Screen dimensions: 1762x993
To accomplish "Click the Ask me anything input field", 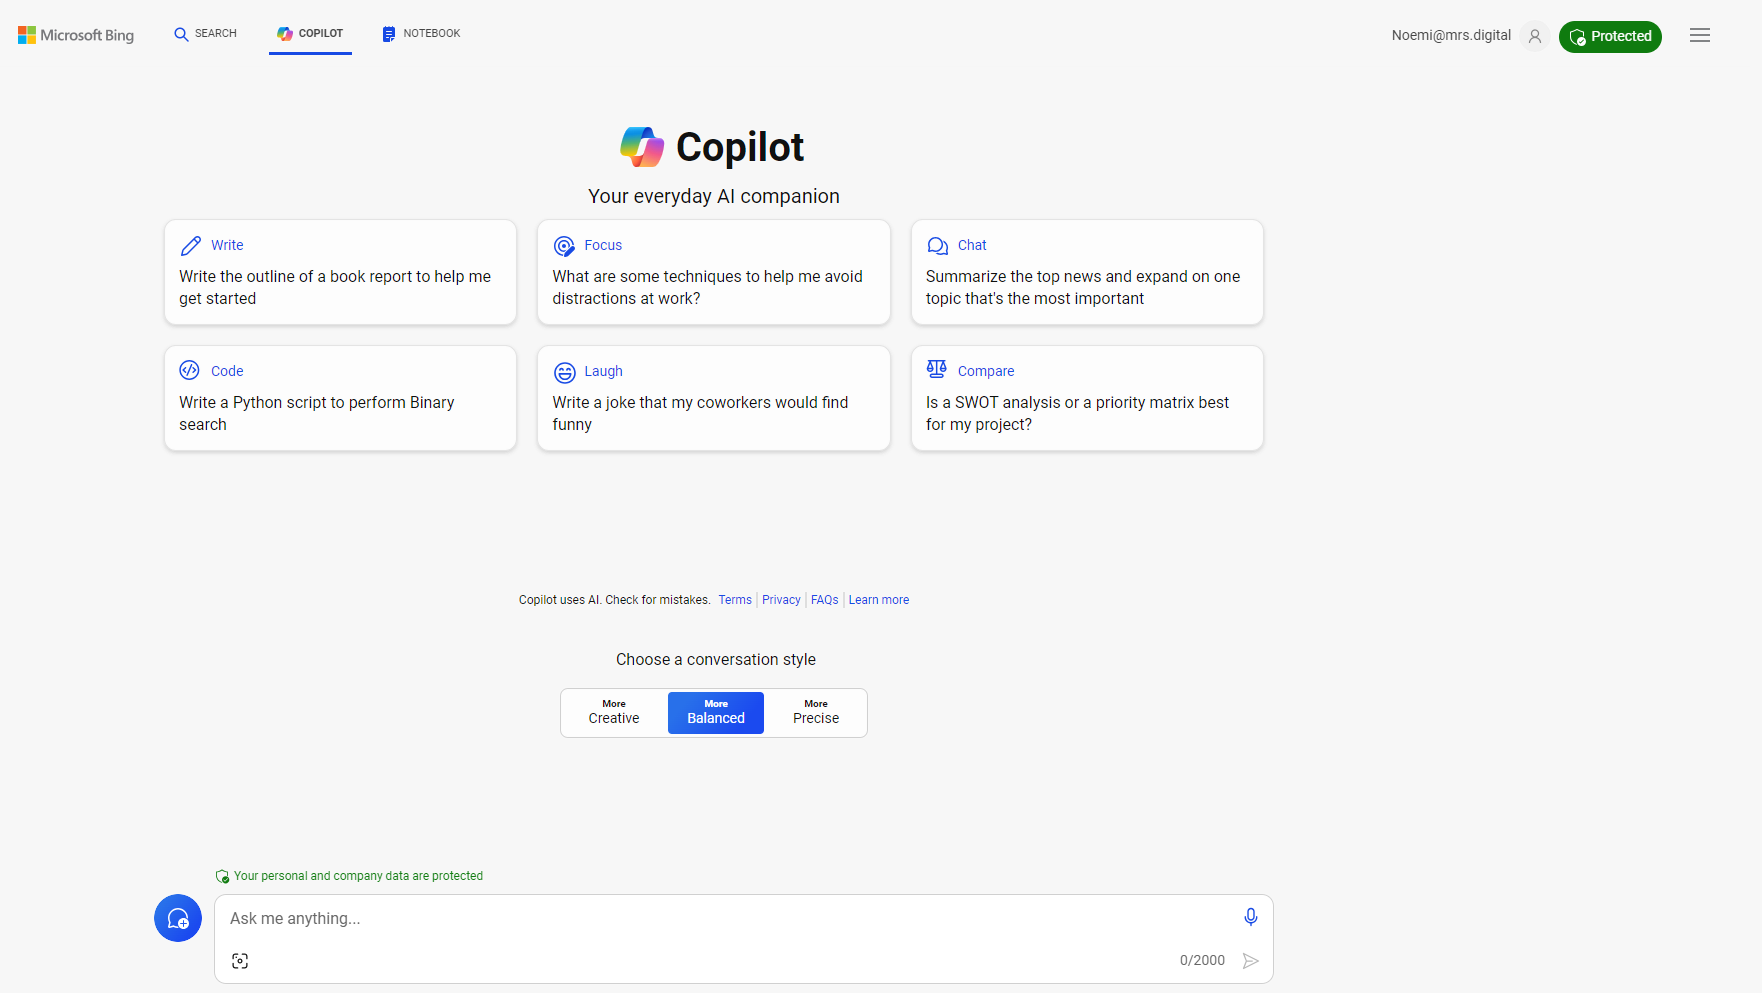I will click(x=720, y=918).
